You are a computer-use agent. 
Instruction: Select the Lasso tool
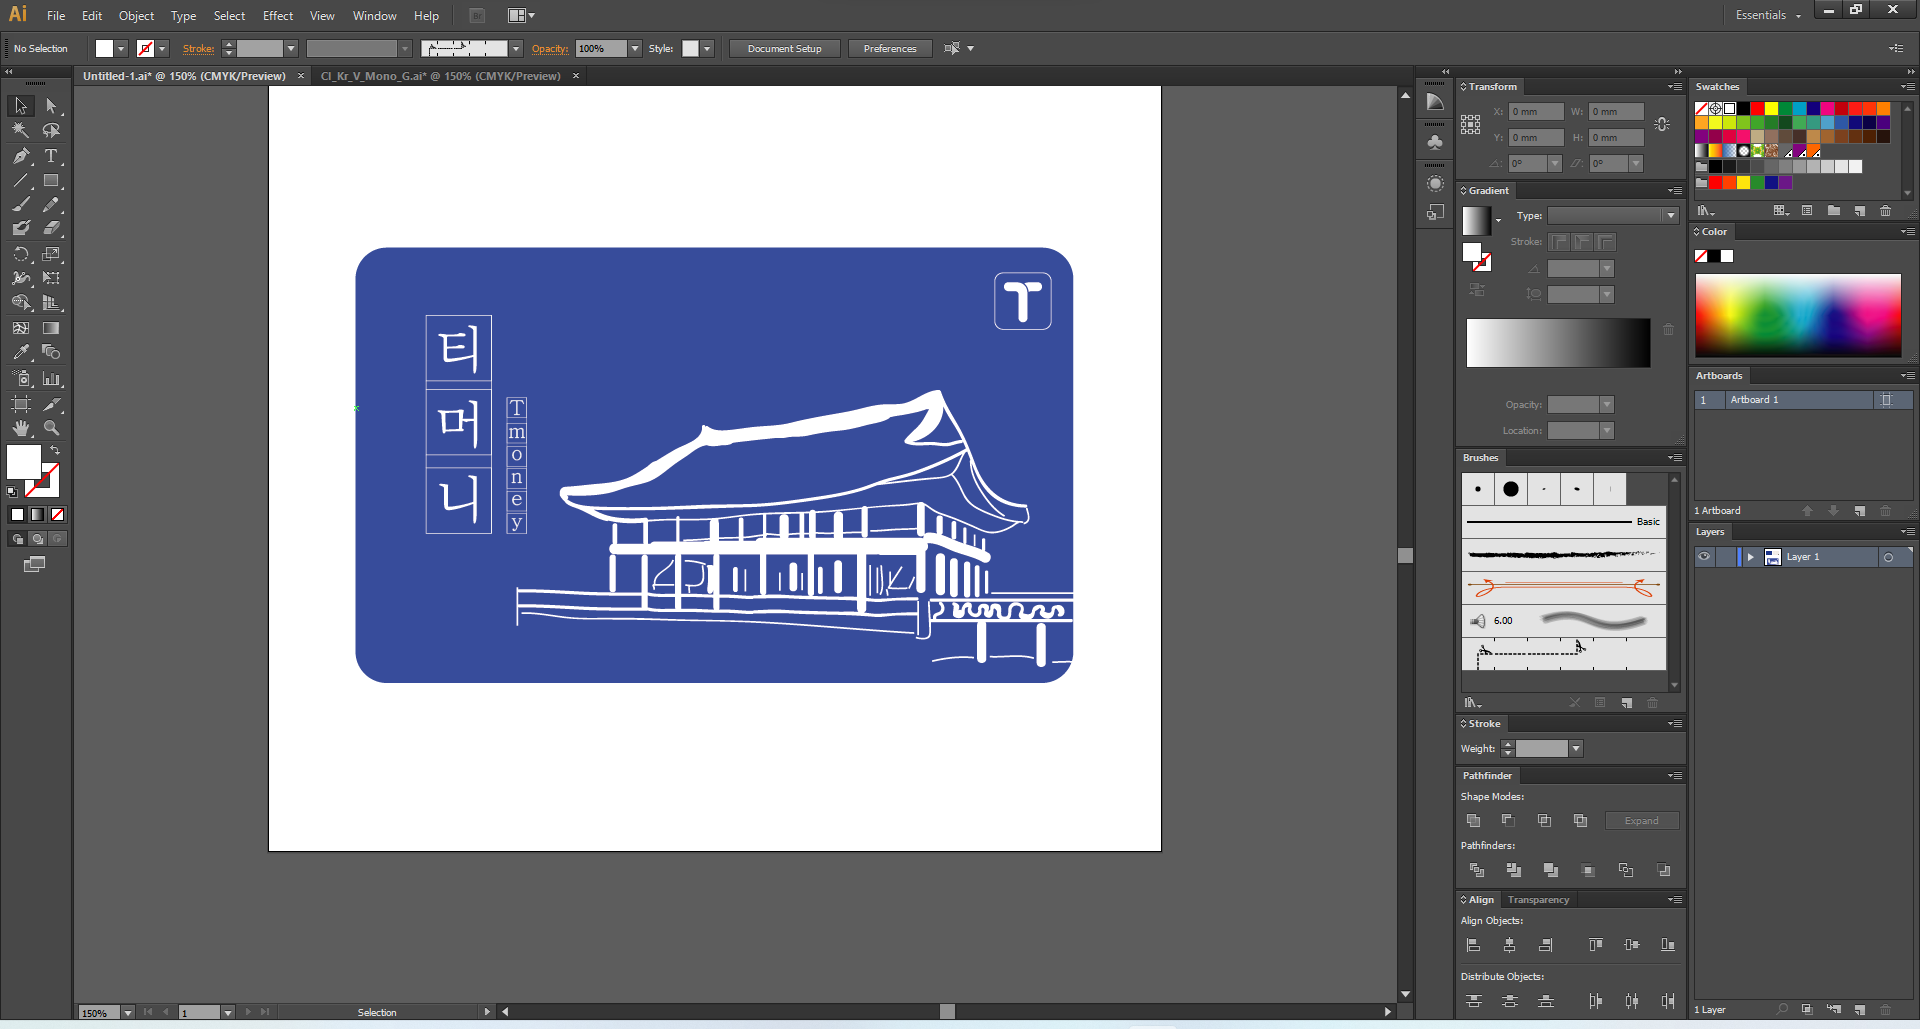tap(51, 130)
